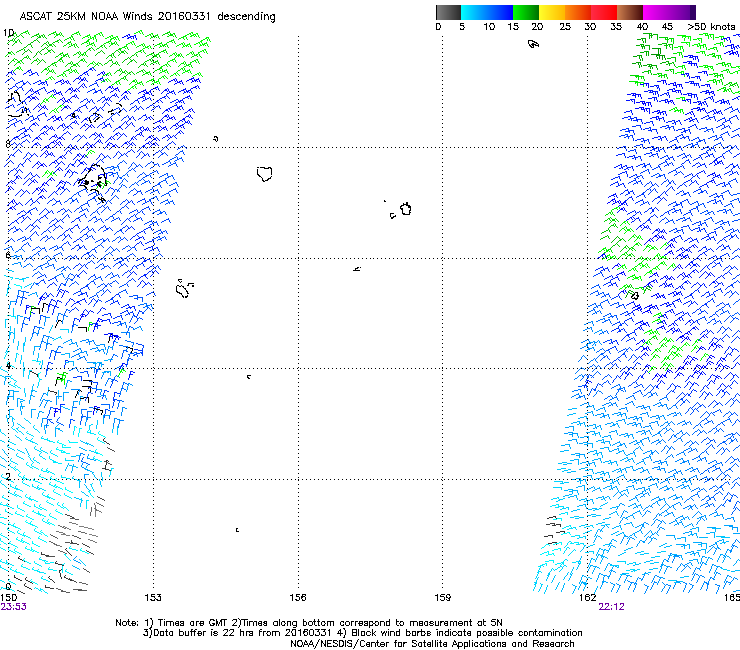Click the brown 35–40 knots legend swatch
The image size is (740, 650).
point(630,12)
